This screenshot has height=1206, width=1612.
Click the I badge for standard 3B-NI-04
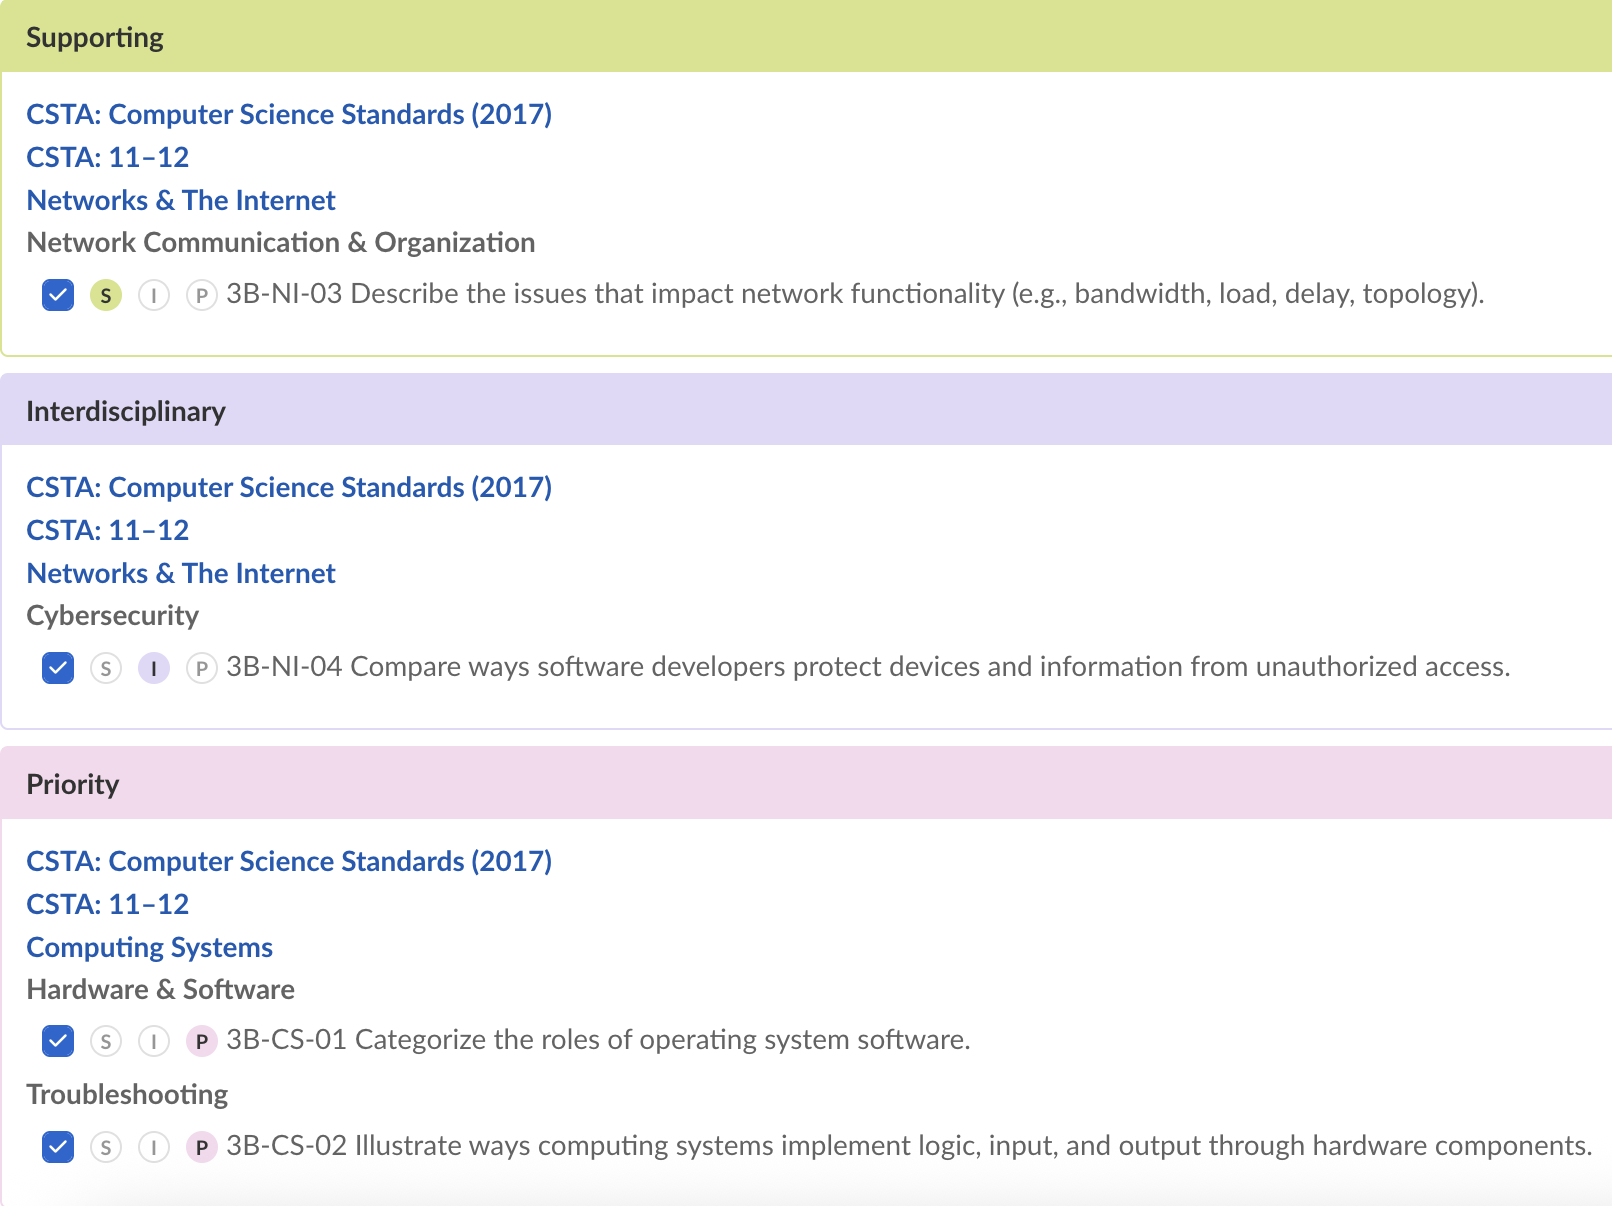coord(154,668)
